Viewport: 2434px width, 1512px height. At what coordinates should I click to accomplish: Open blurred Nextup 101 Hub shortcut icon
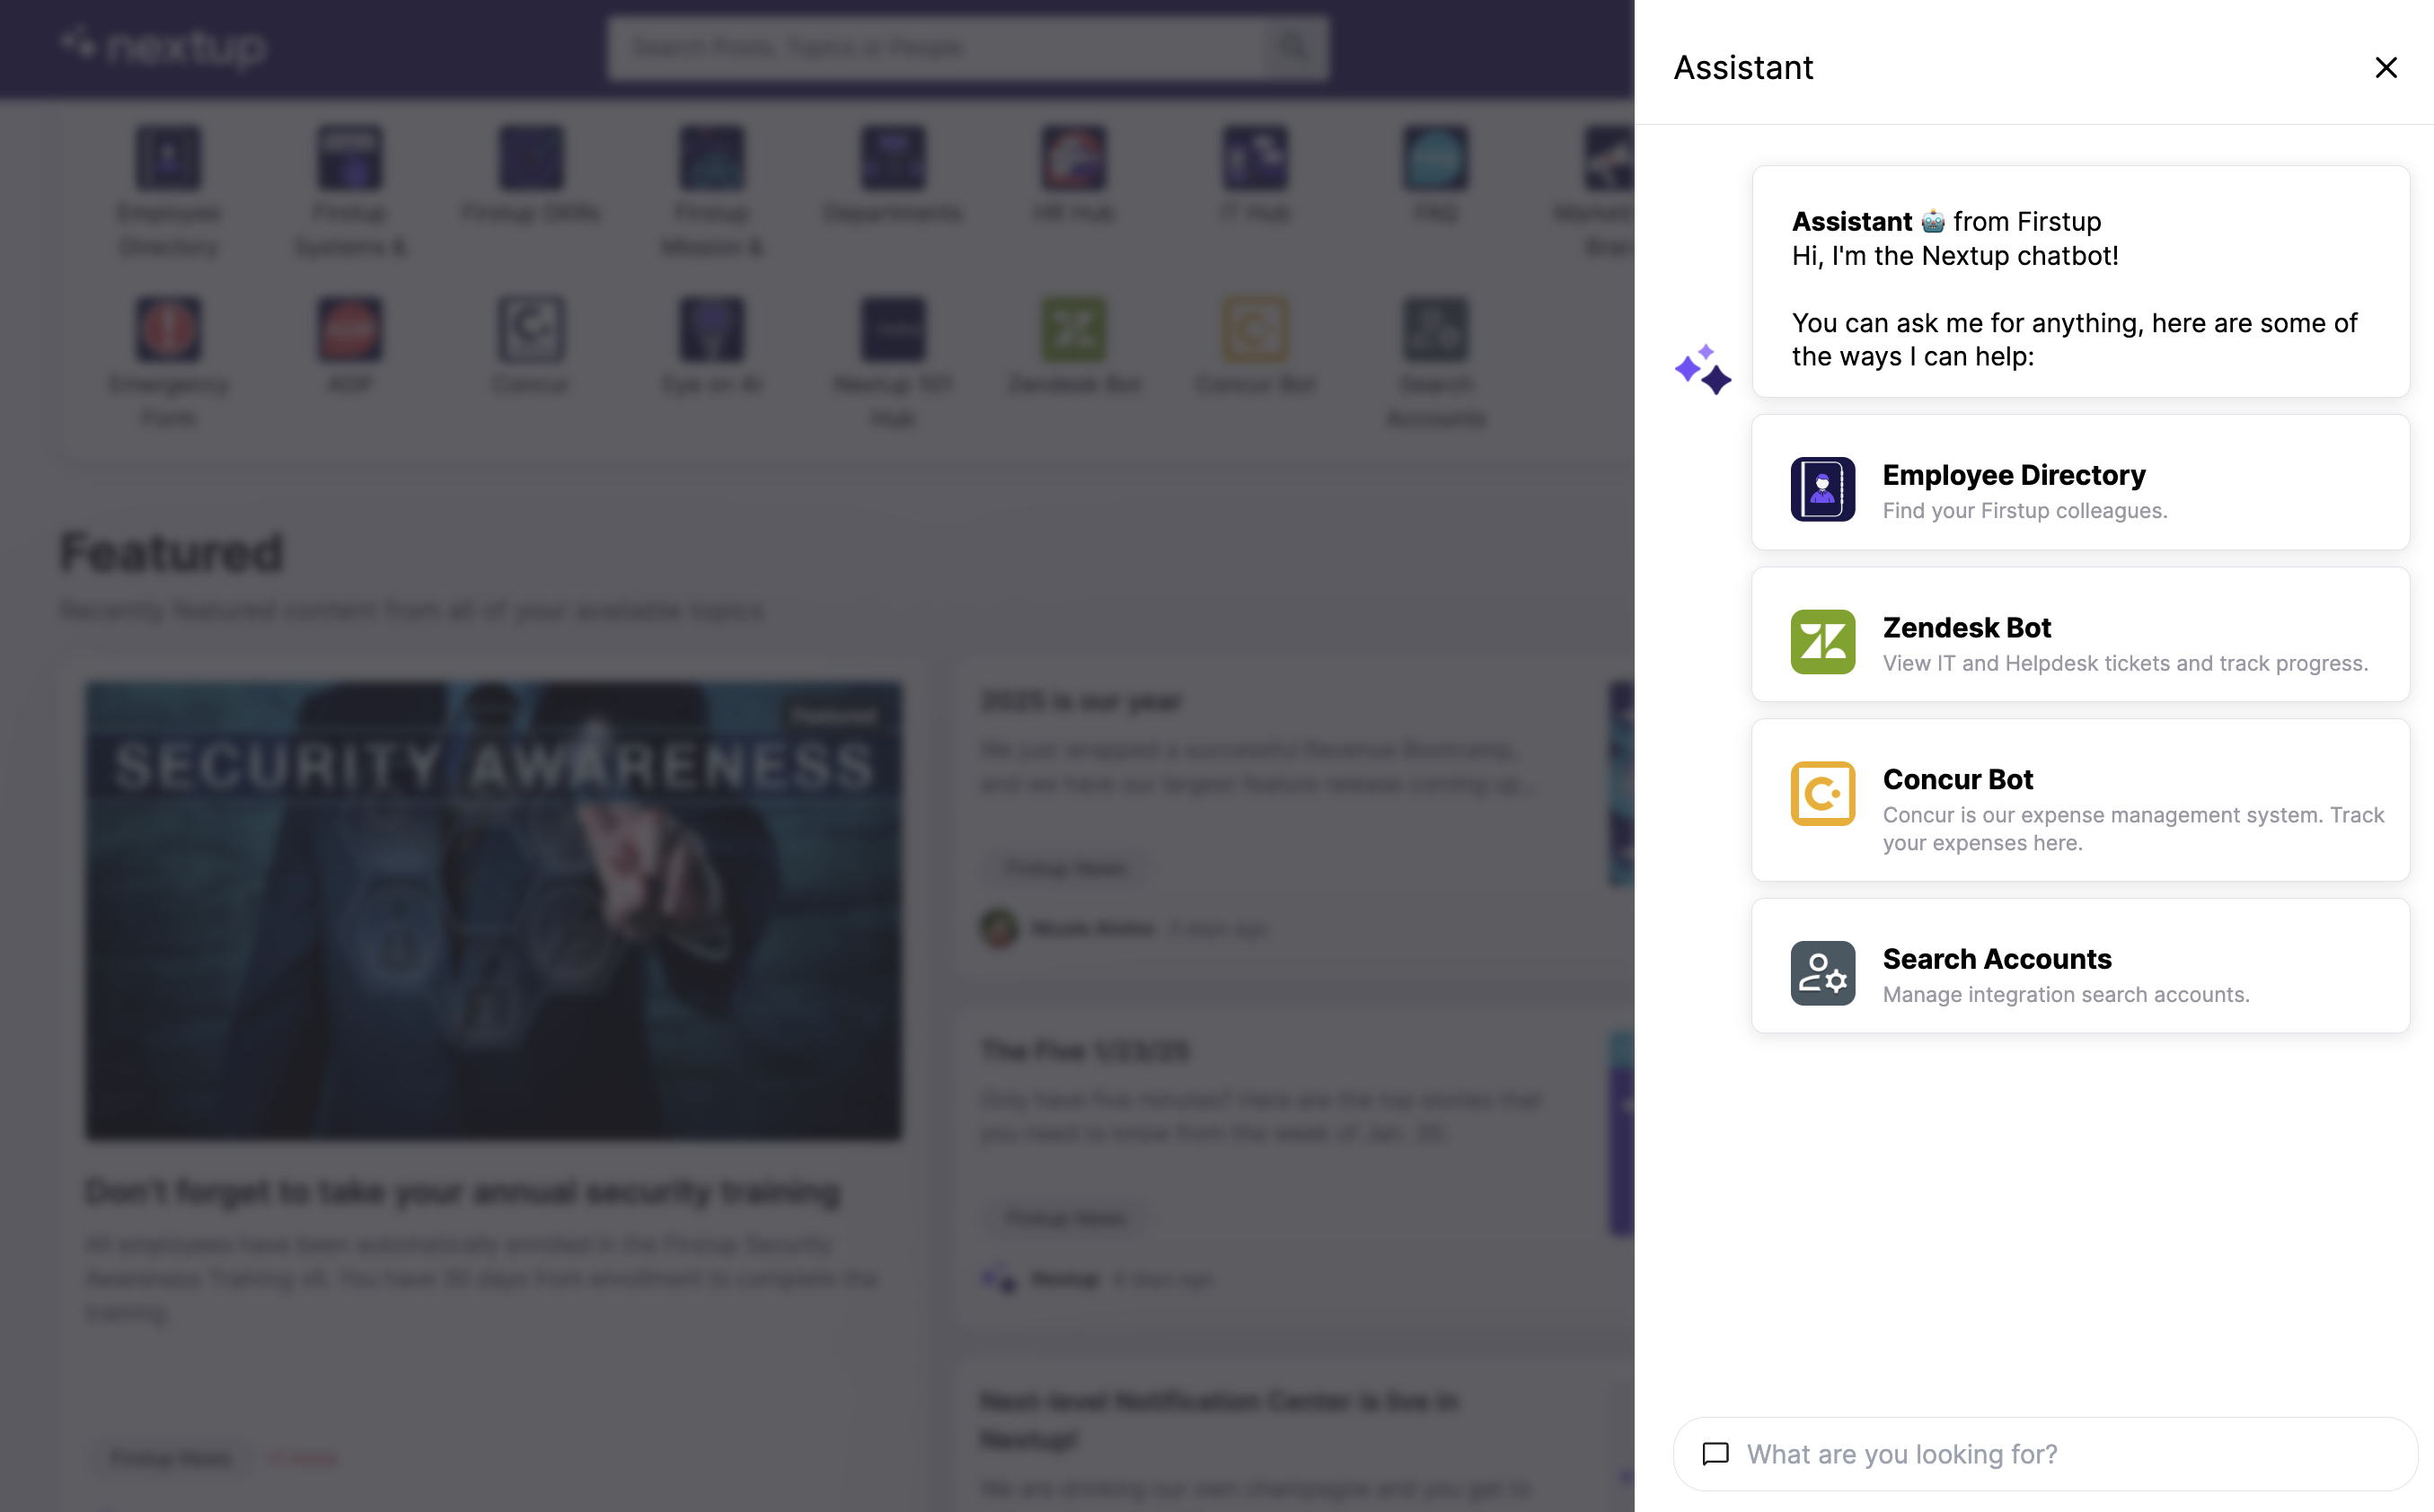tap(892, 329)
